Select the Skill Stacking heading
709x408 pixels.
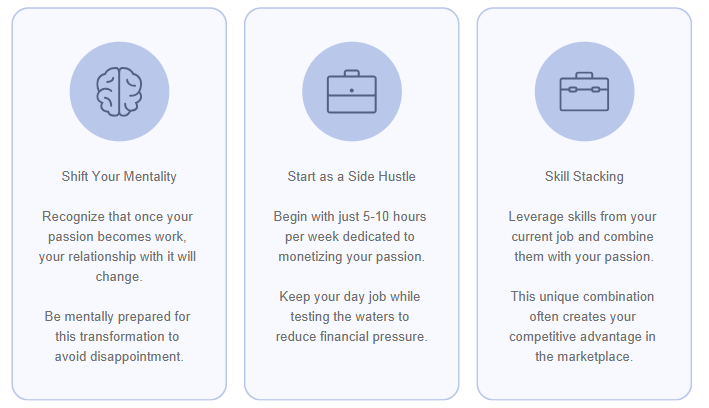coord(584,177)
